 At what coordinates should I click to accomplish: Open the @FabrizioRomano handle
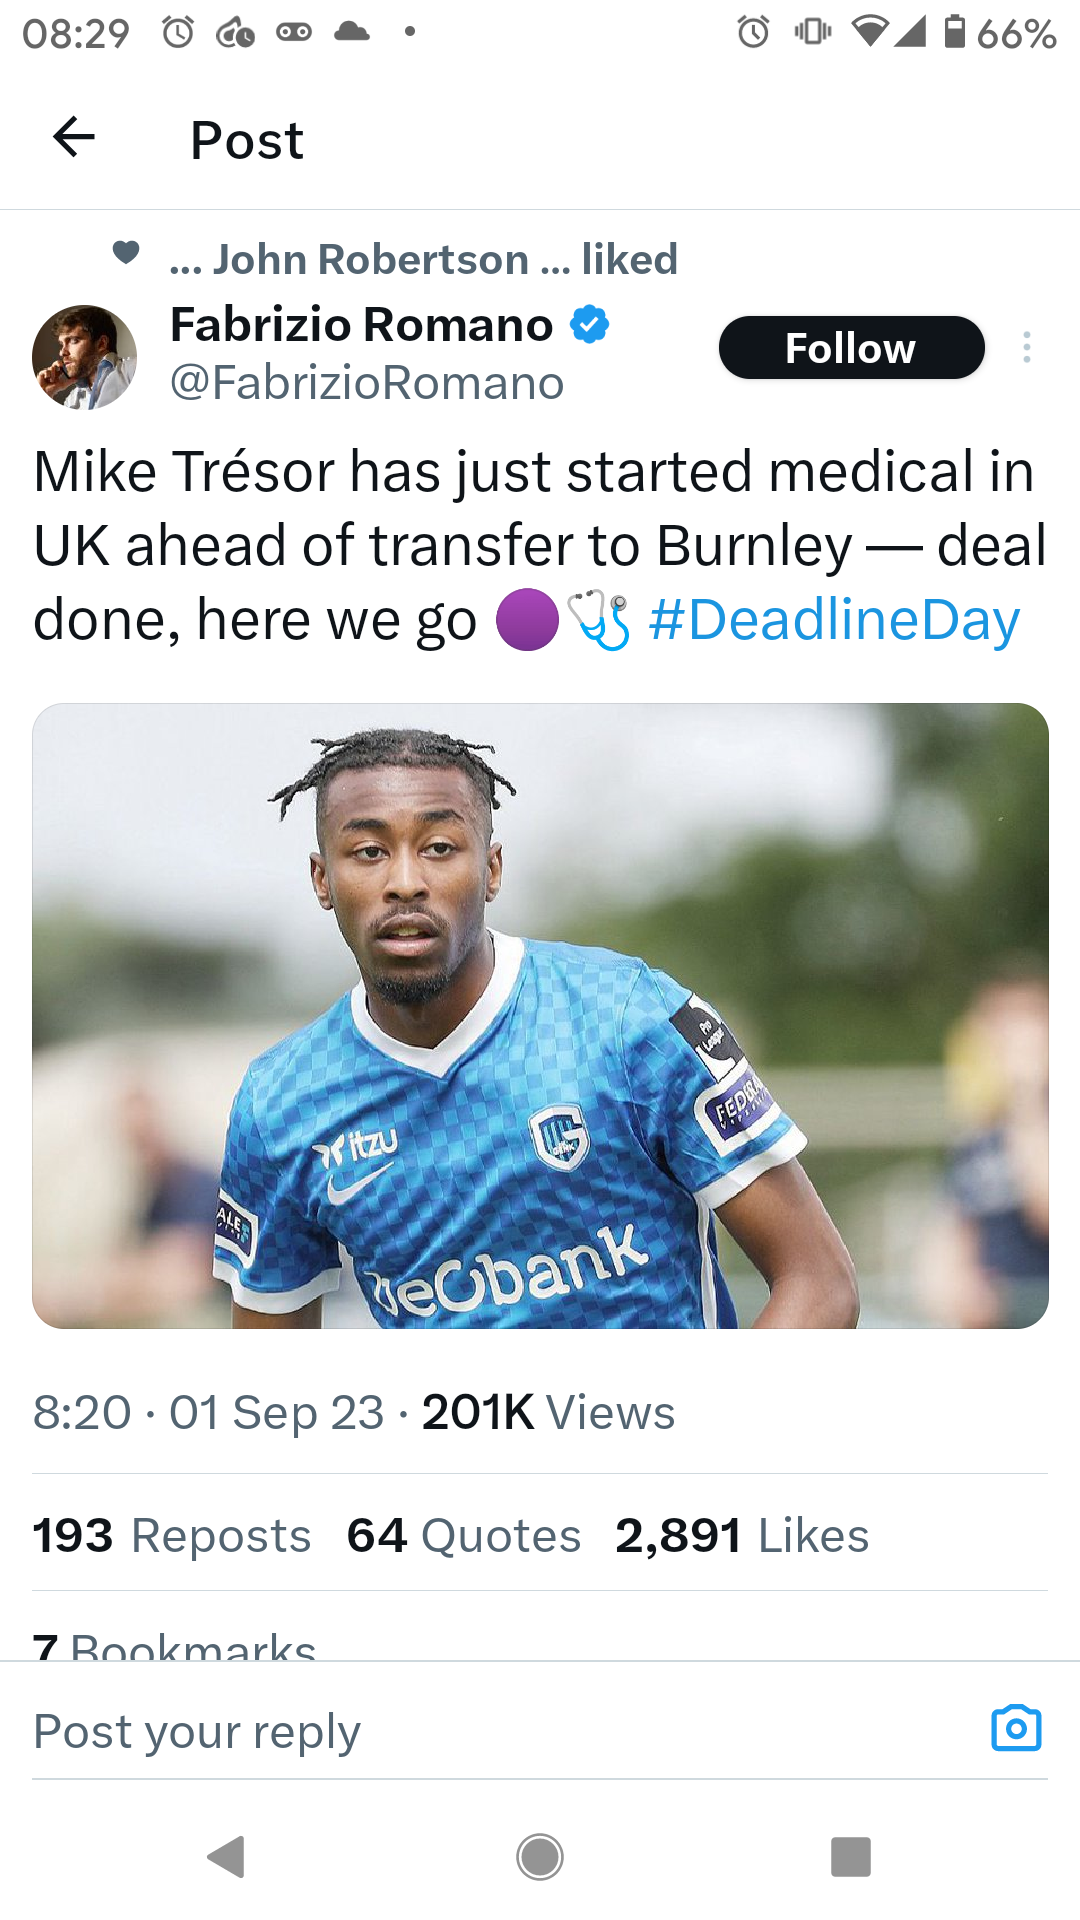click(x=367, y=383)
